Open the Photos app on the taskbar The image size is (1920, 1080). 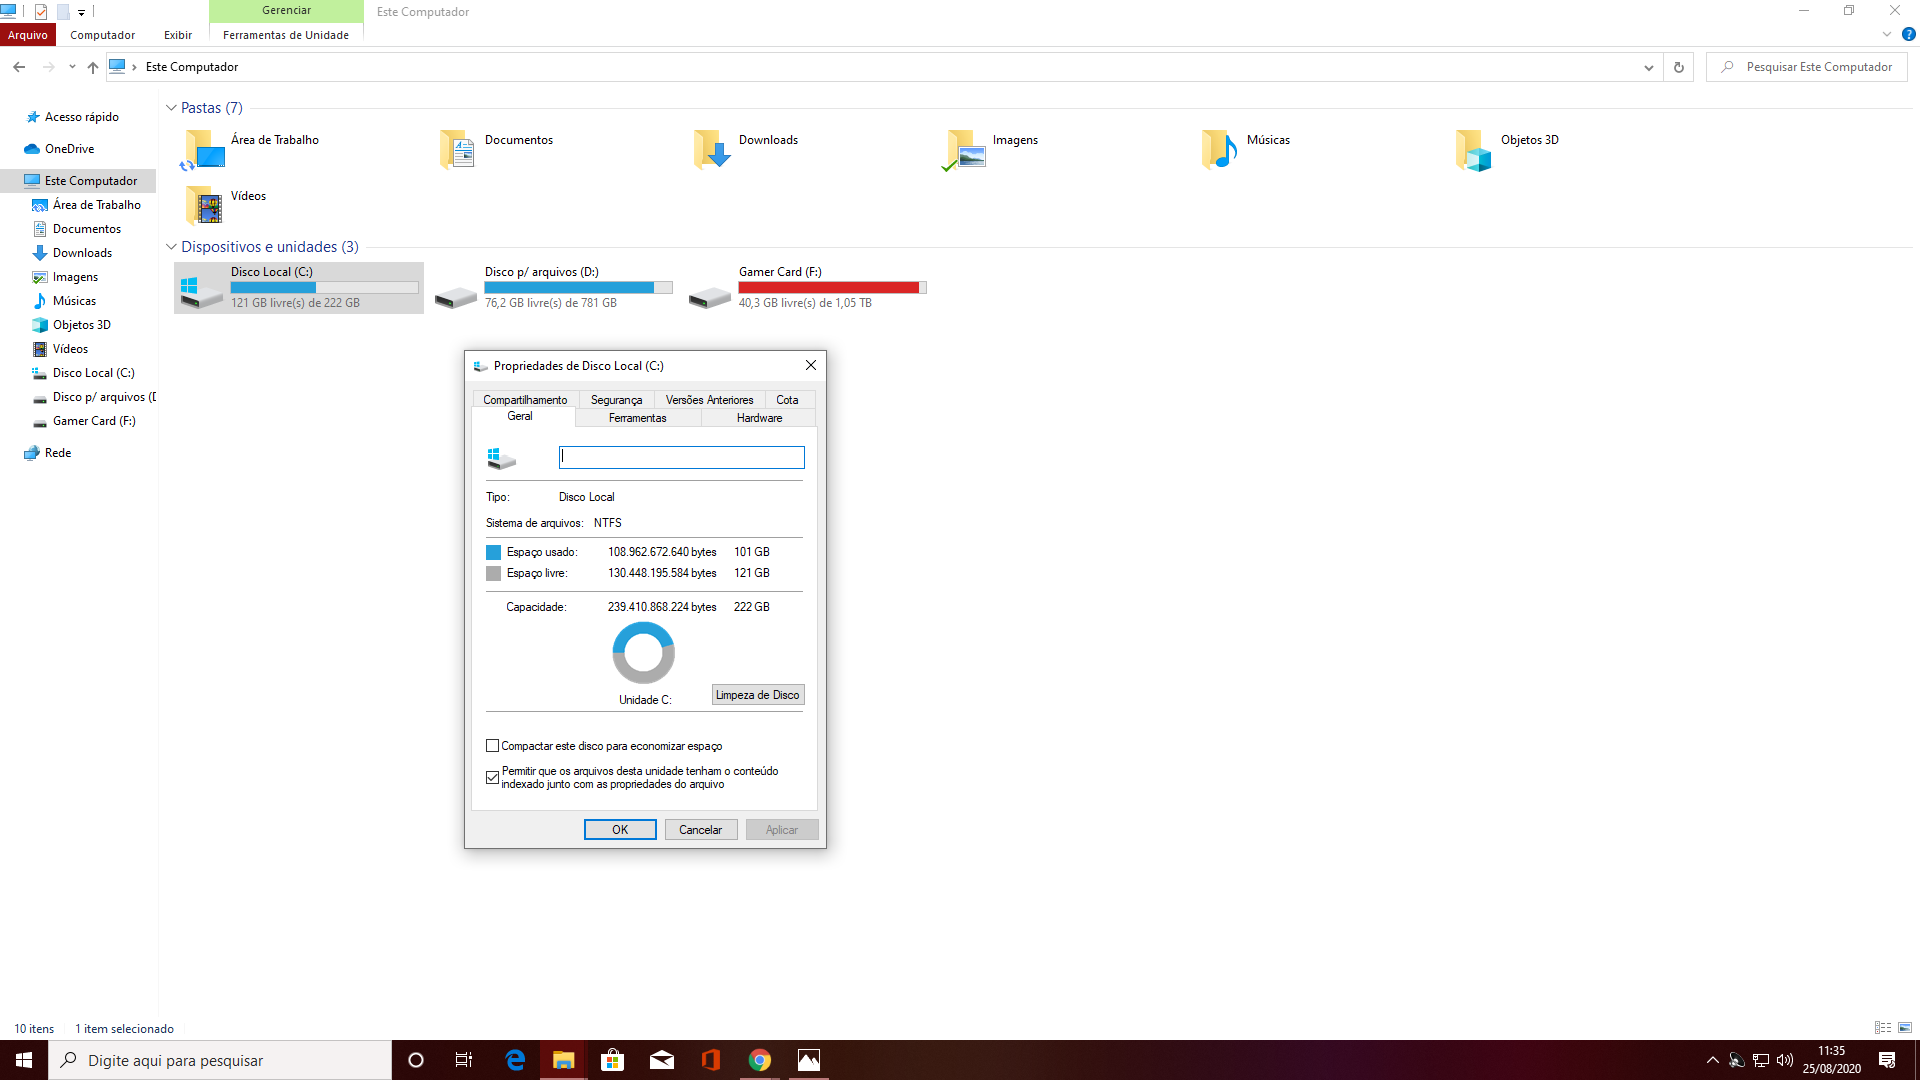[x=809, y=1060]
